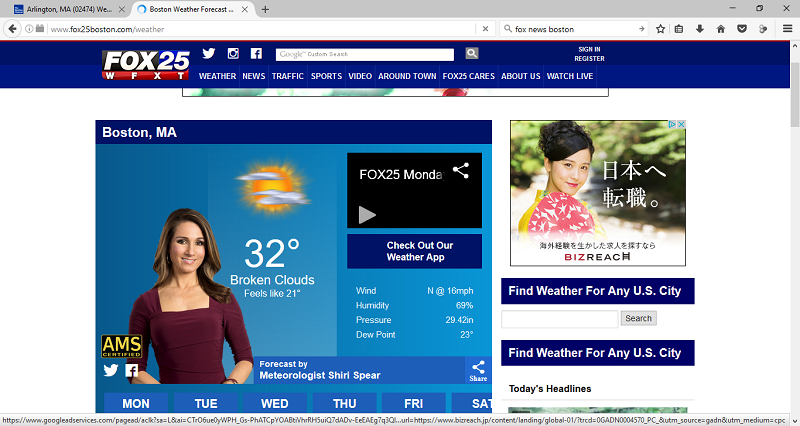Click the Pocket icon in toolbar
800x426 pixels.
(742, 29)
